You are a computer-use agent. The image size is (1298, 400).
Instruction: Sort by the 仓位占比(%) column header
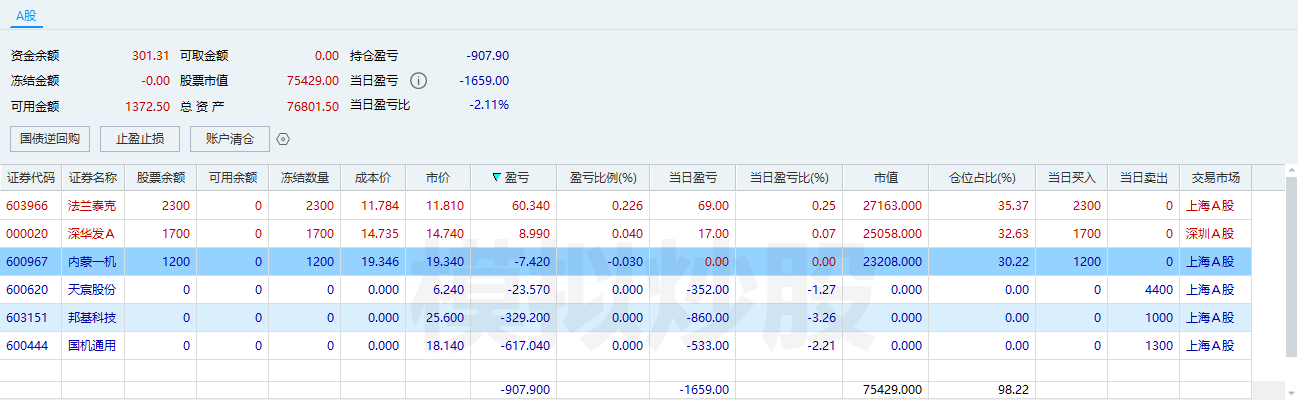click(981, 178)
